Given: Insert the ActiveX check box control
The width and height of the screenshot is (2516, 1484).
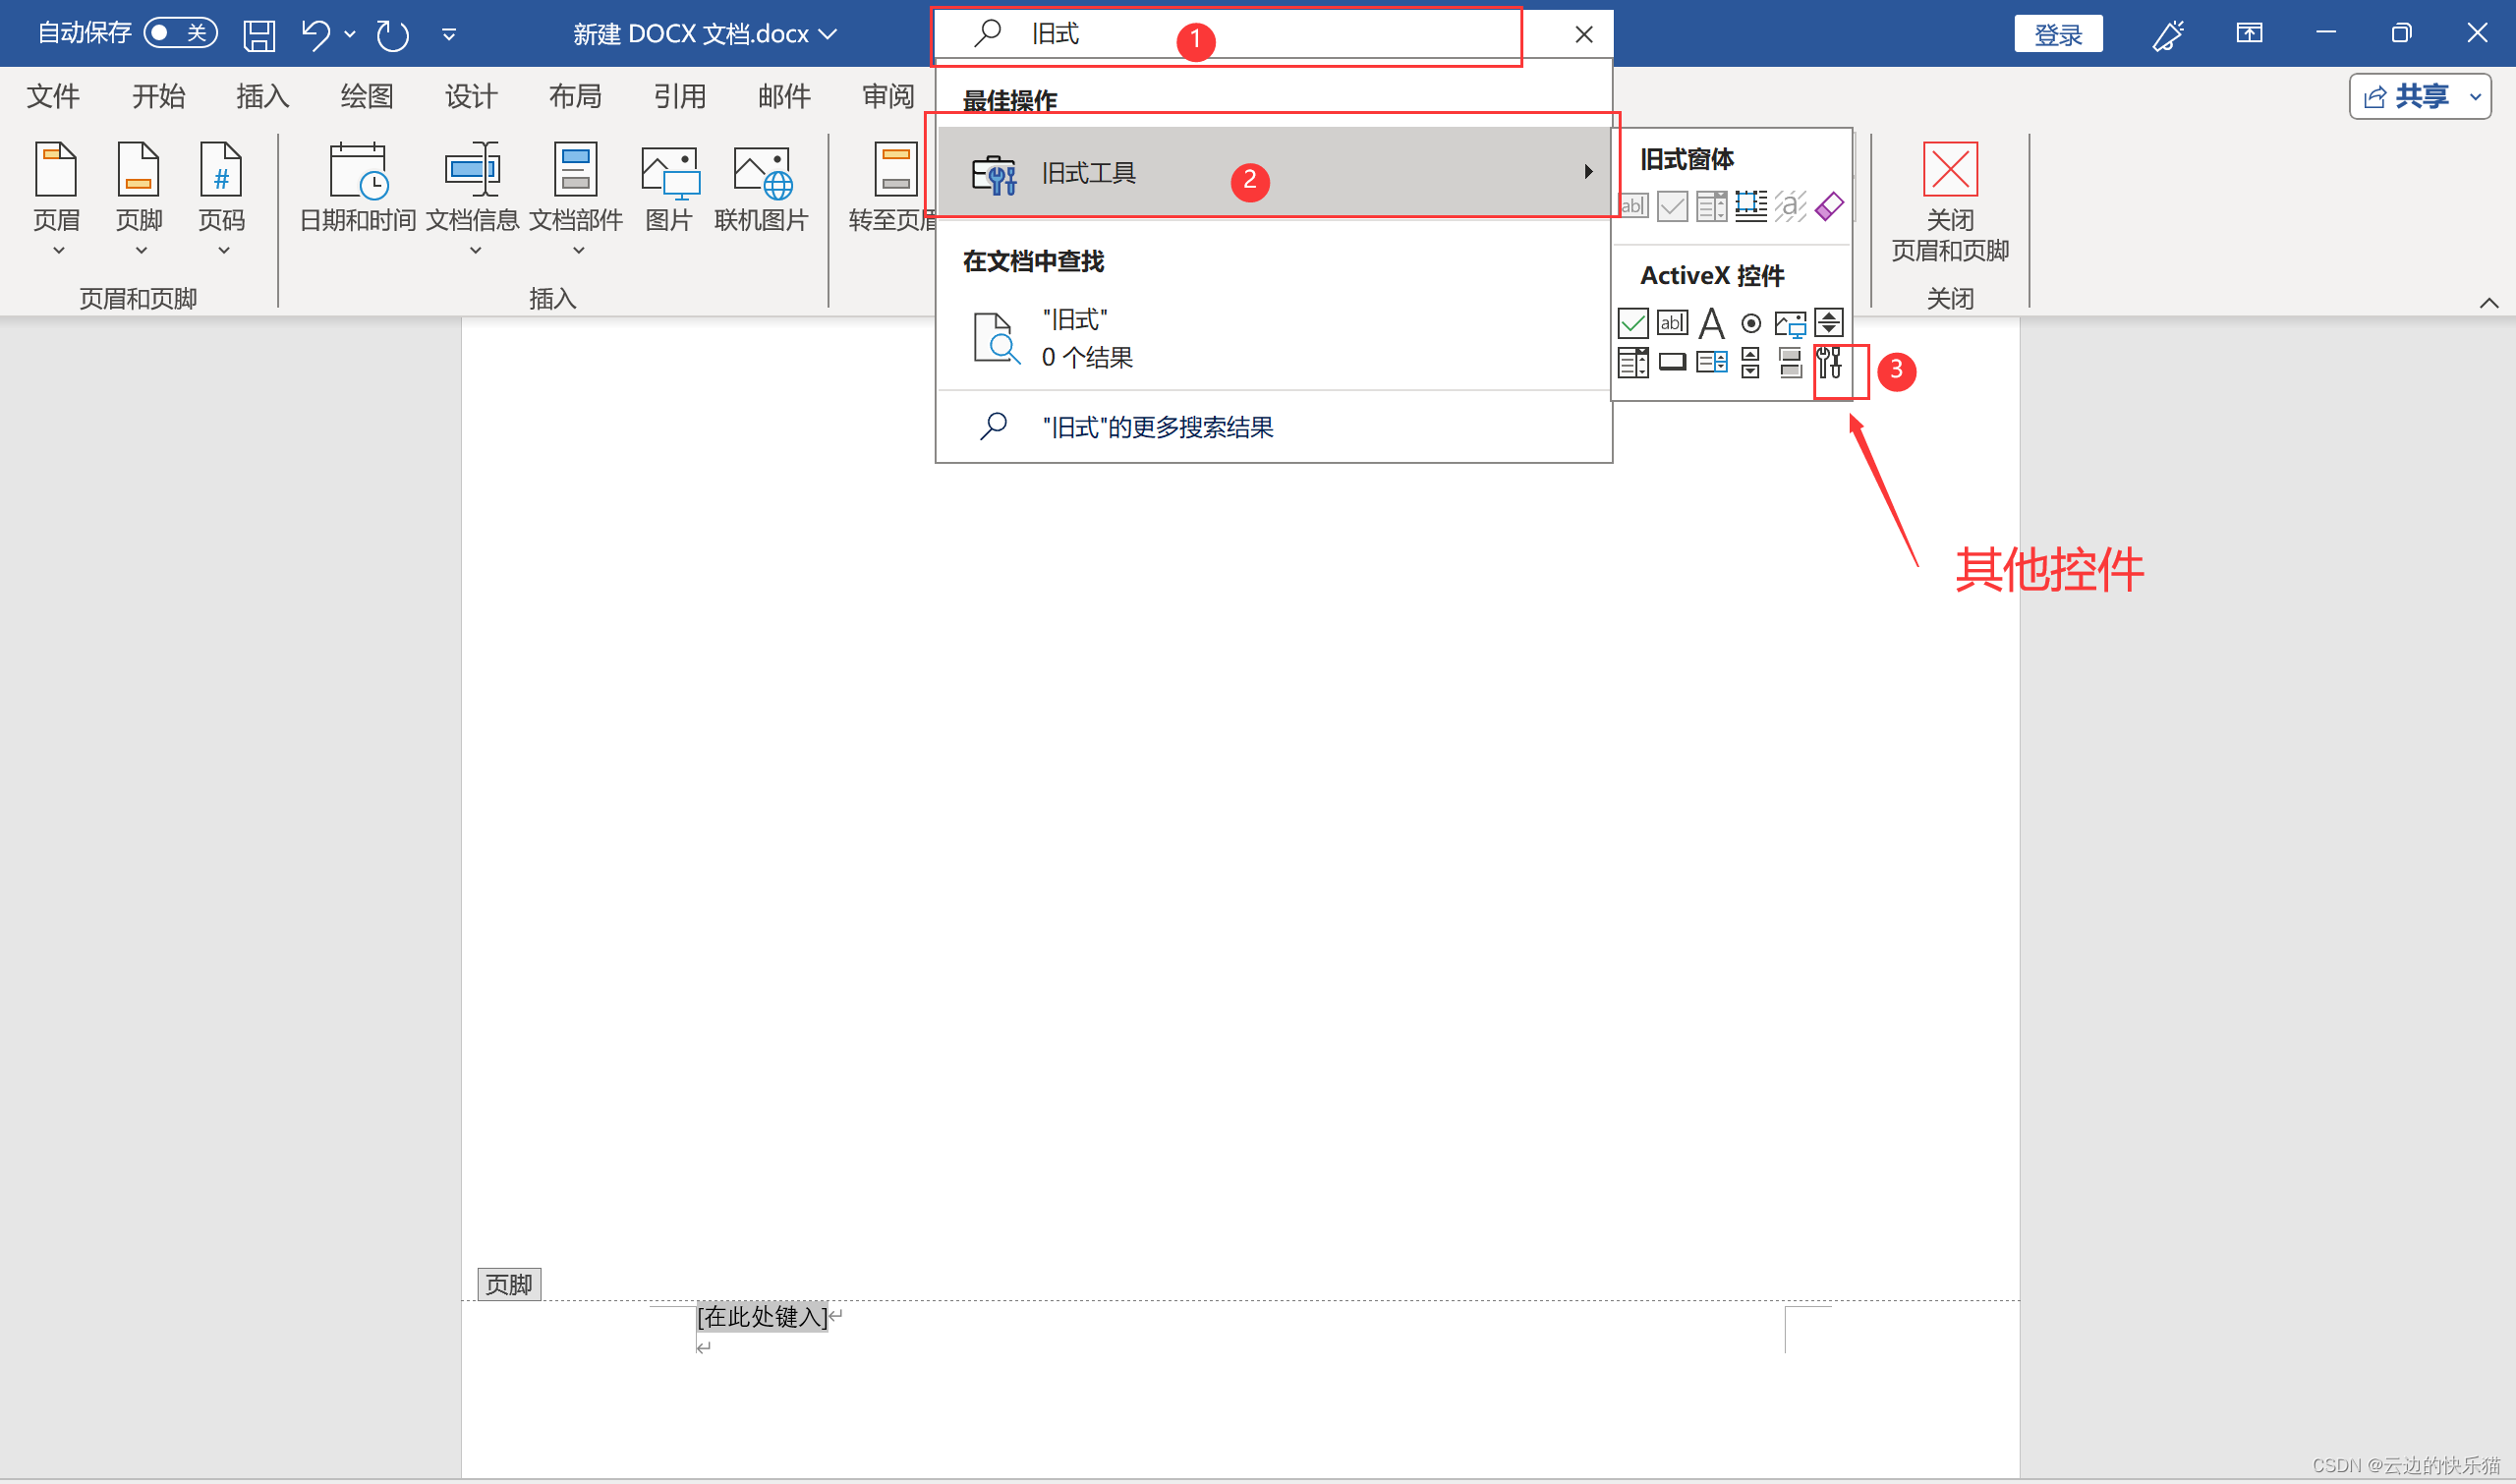Looking at the screenshot, I should [1632, 323].
